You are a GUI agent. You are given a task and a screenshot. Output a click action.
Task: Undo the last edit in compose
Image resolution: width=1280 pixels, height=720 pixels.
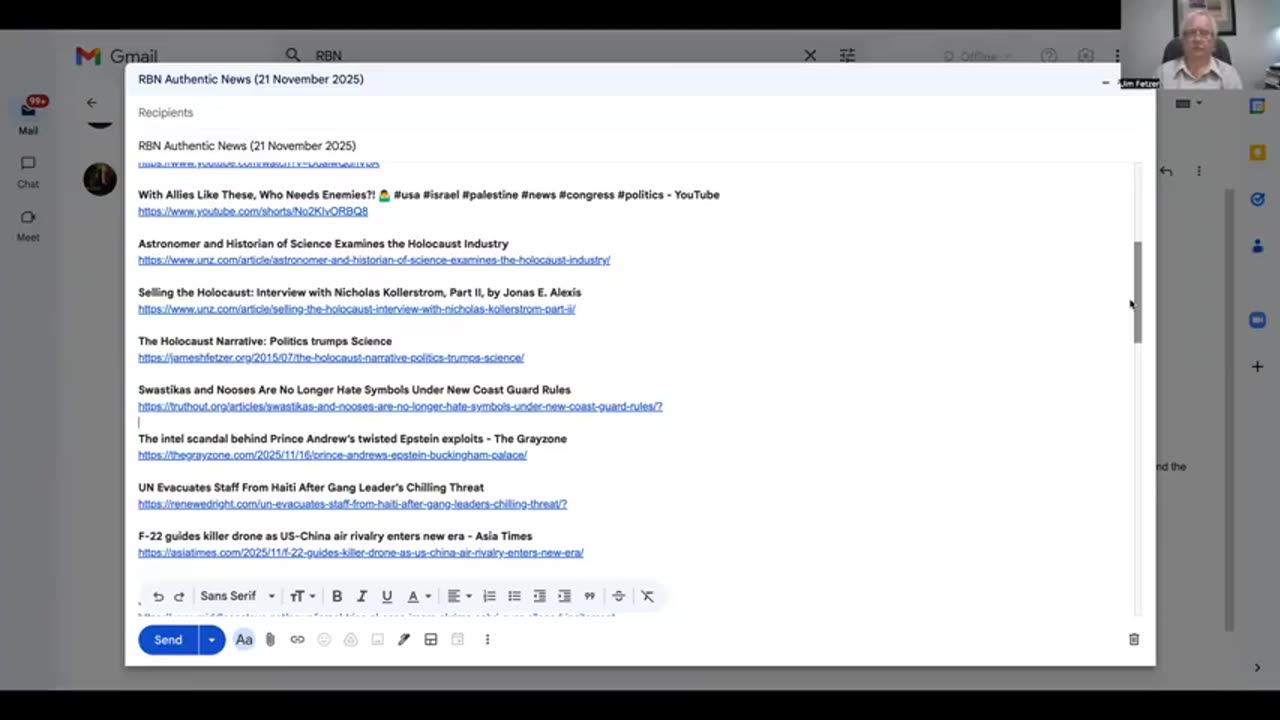point(158,596)
